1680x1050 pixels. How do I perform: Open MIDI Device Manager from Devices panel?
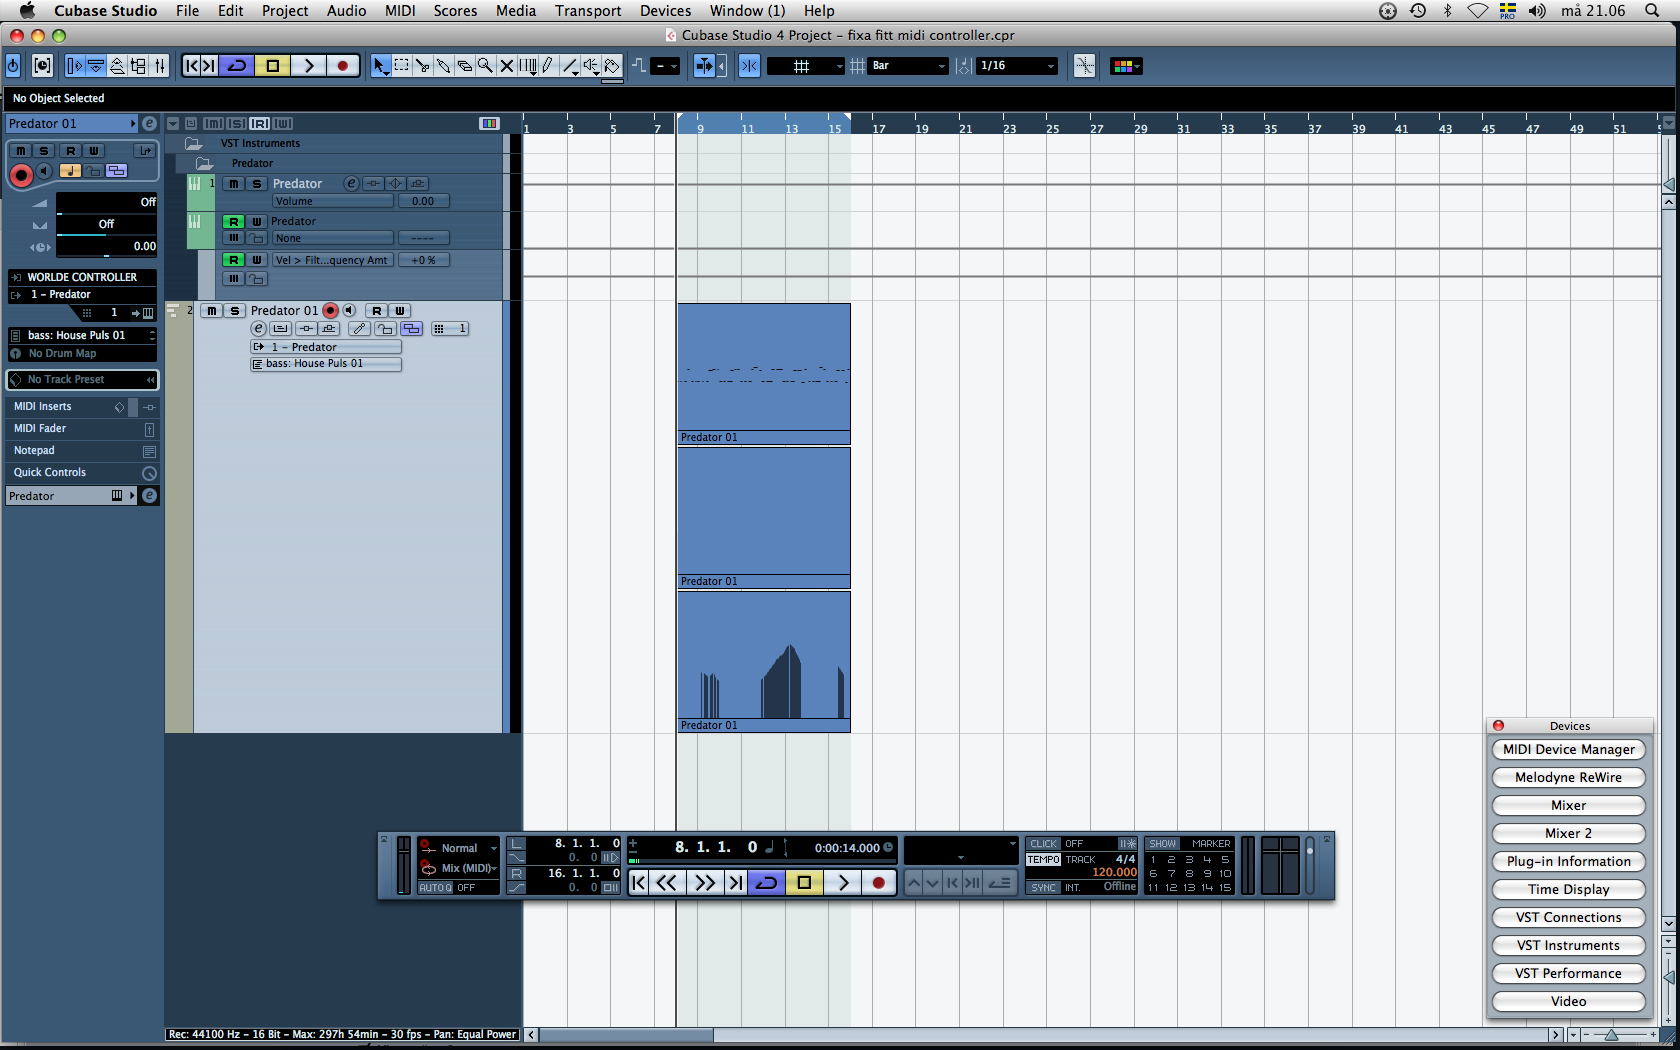pos(1568,749)
